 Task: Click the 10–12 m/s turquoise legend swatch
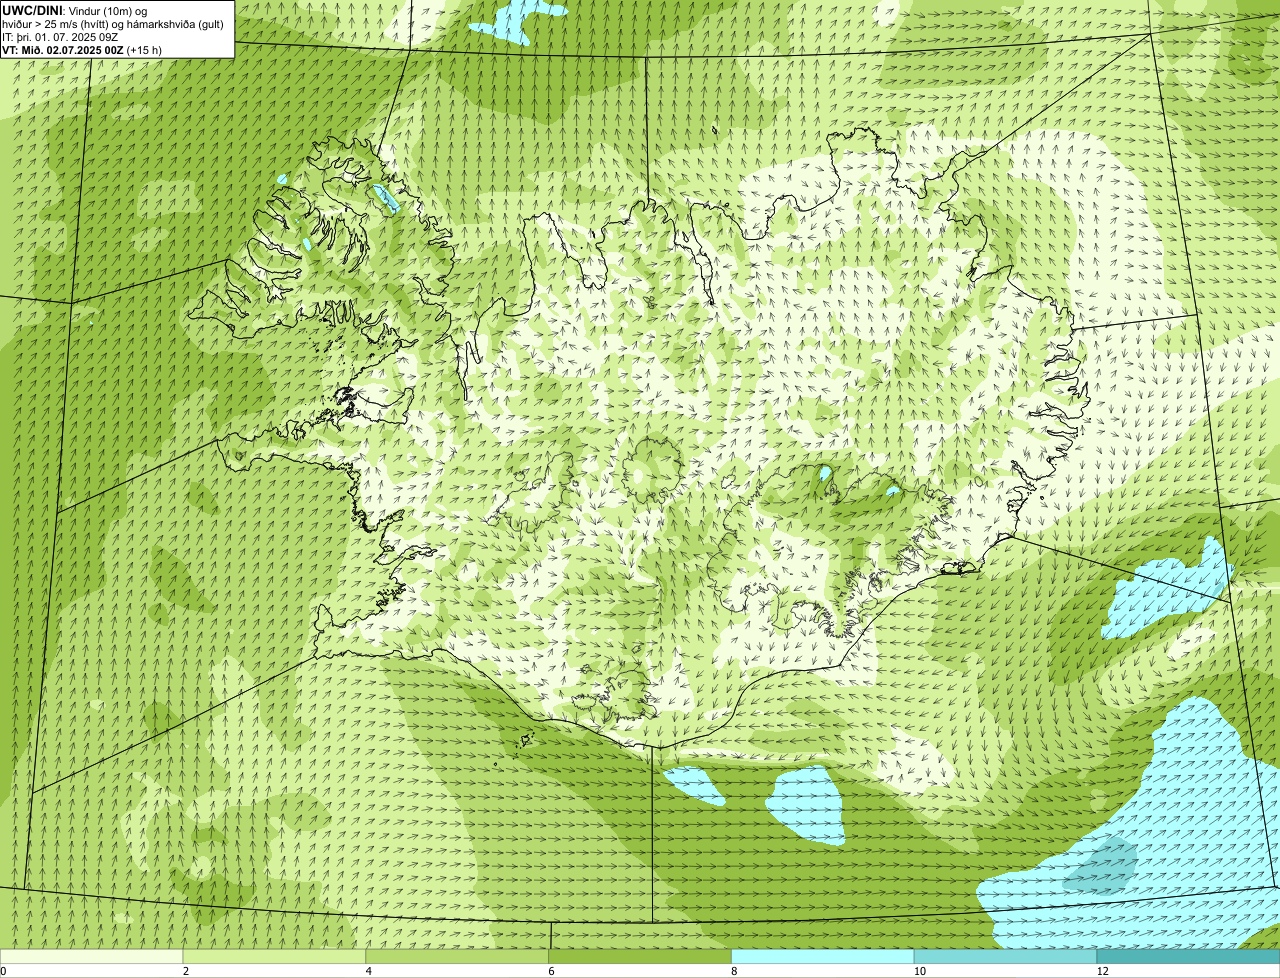click(1006, 957)
